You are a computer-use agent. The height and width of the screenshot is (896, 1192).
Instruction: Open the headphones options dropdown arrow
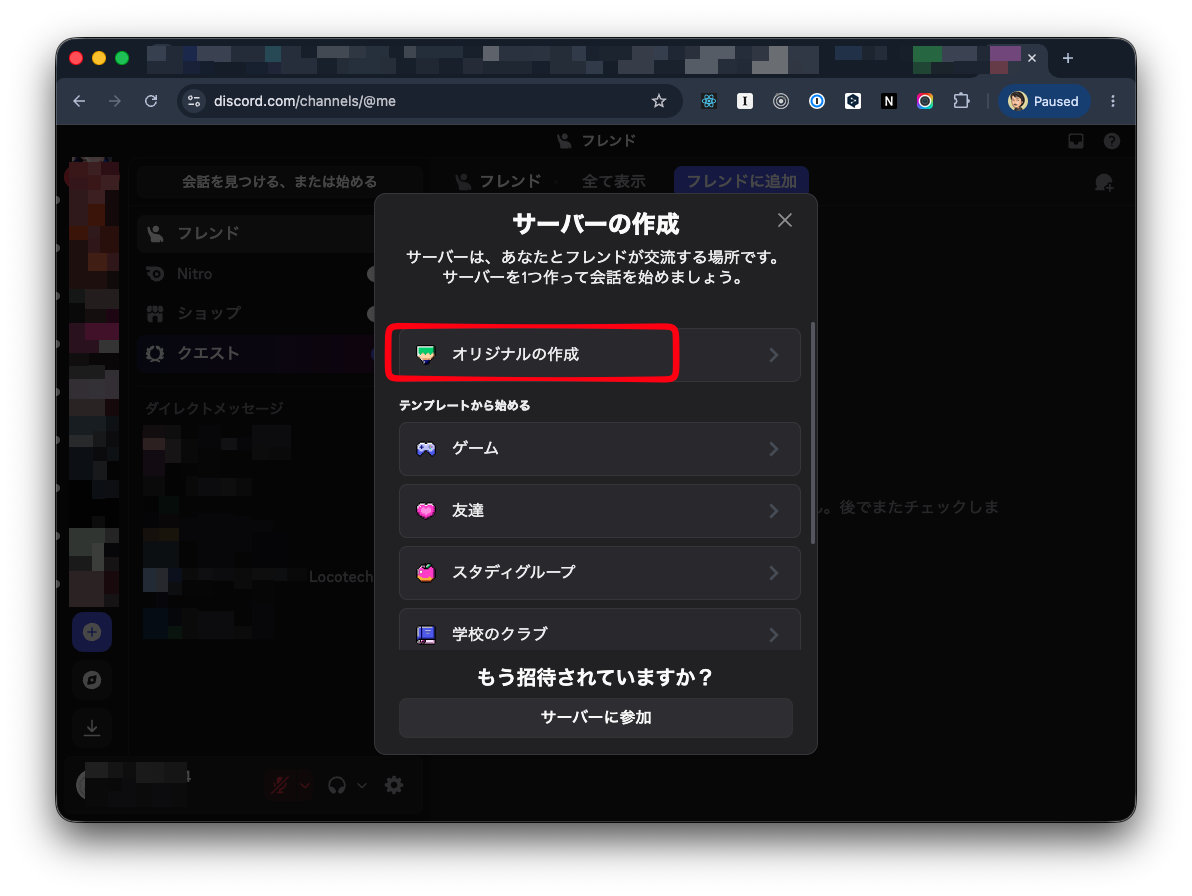tap(362, 785)
